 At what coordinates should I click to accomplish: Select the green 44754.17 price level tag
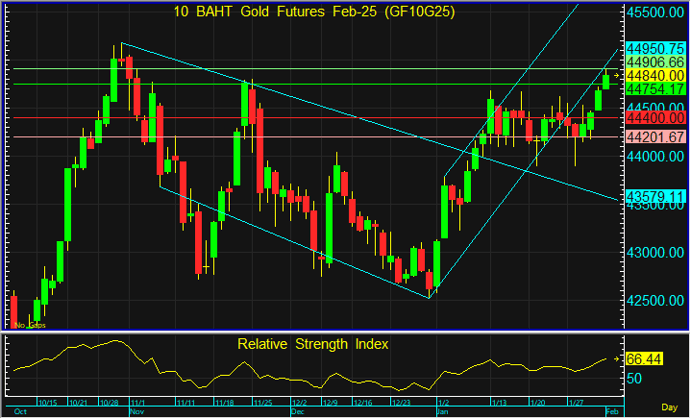click(x=655, y=89)
